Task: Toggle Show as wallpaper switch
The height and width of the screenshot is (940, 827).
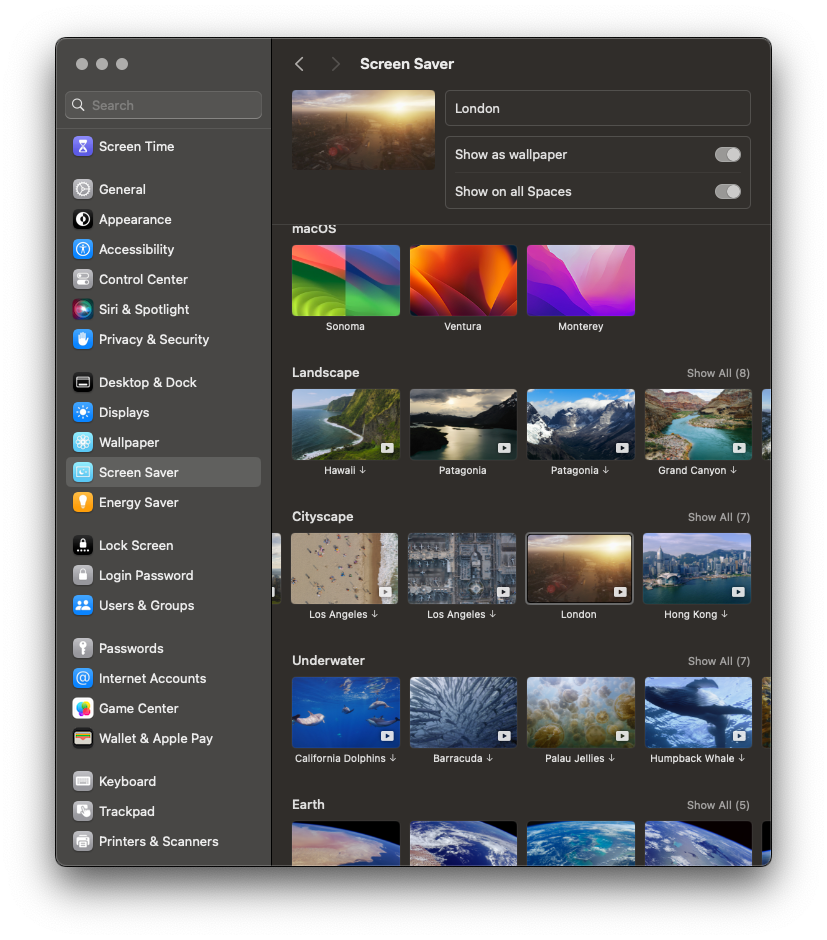Action: pyautogui.click(x=728, y=155)
